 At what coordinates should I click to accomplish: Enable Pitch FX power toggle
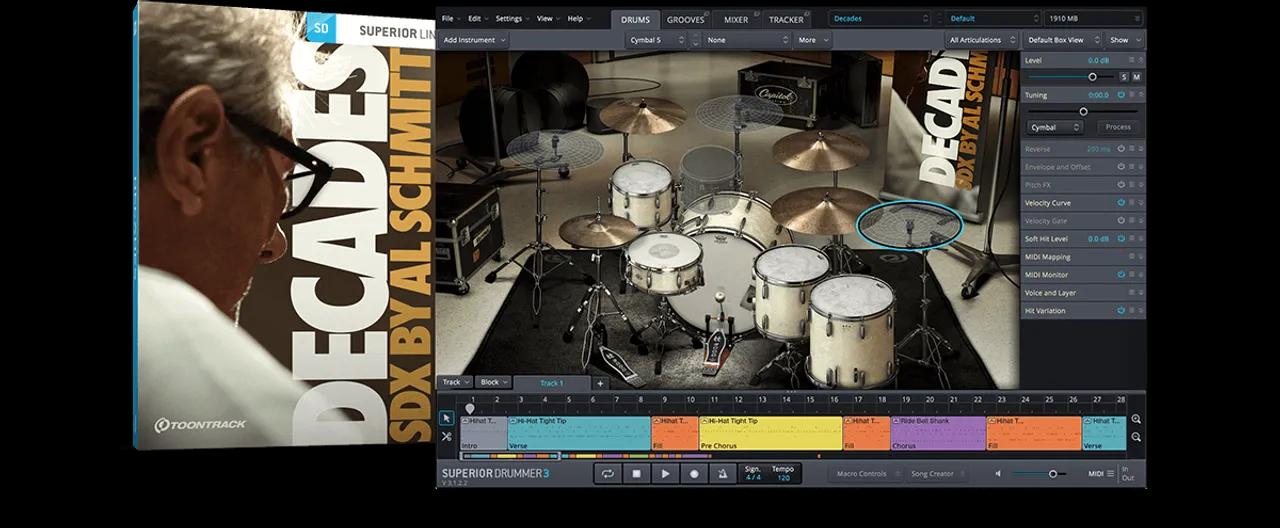click(x=1121, y=185)
